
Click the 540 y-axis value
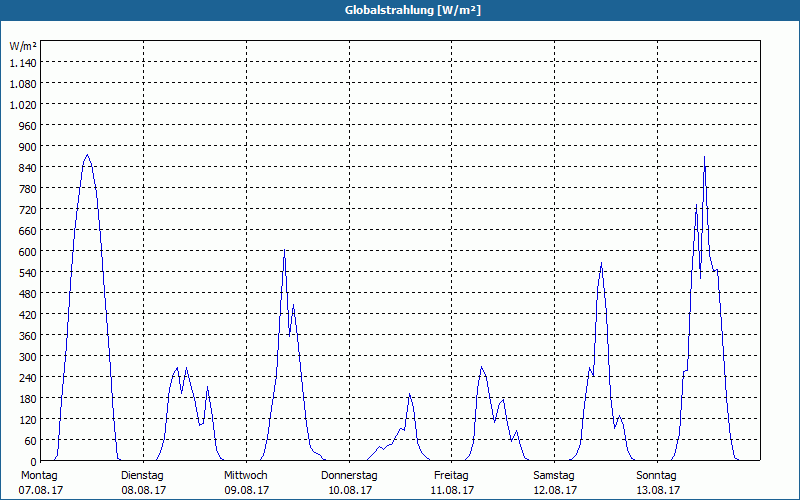click(28, 272)
